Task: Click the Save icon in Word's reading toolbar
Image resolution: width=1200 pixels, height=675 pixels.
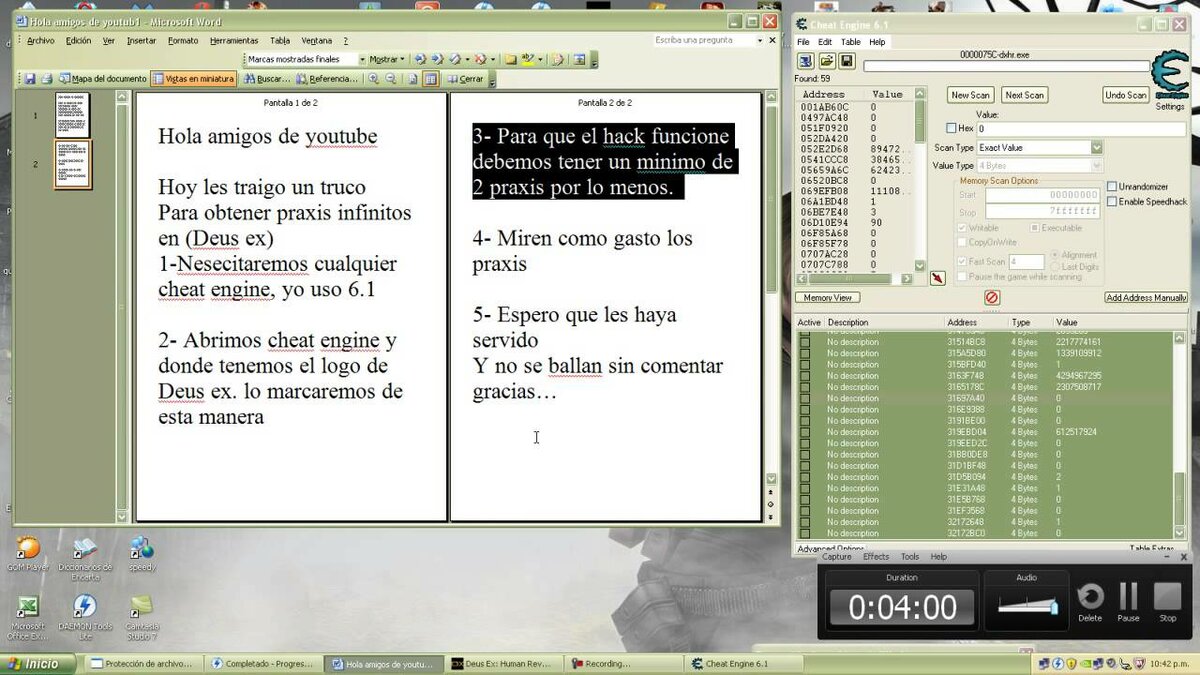Action: (x=30, y=79)
